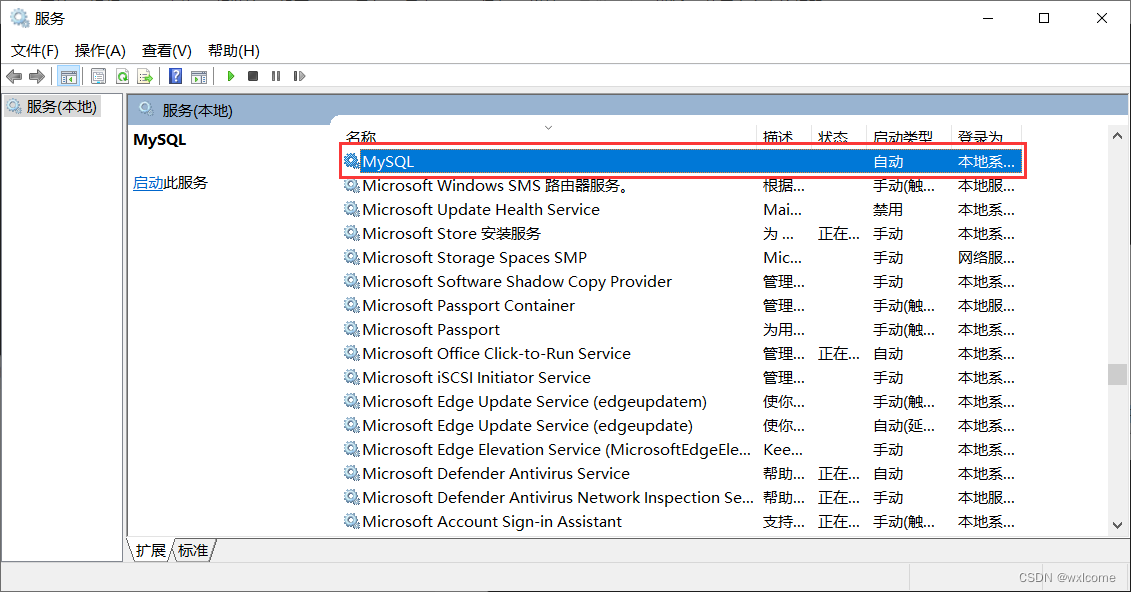Select Microsoft Edge Update Service (edgeupdatem) row

tap(682, 401)
